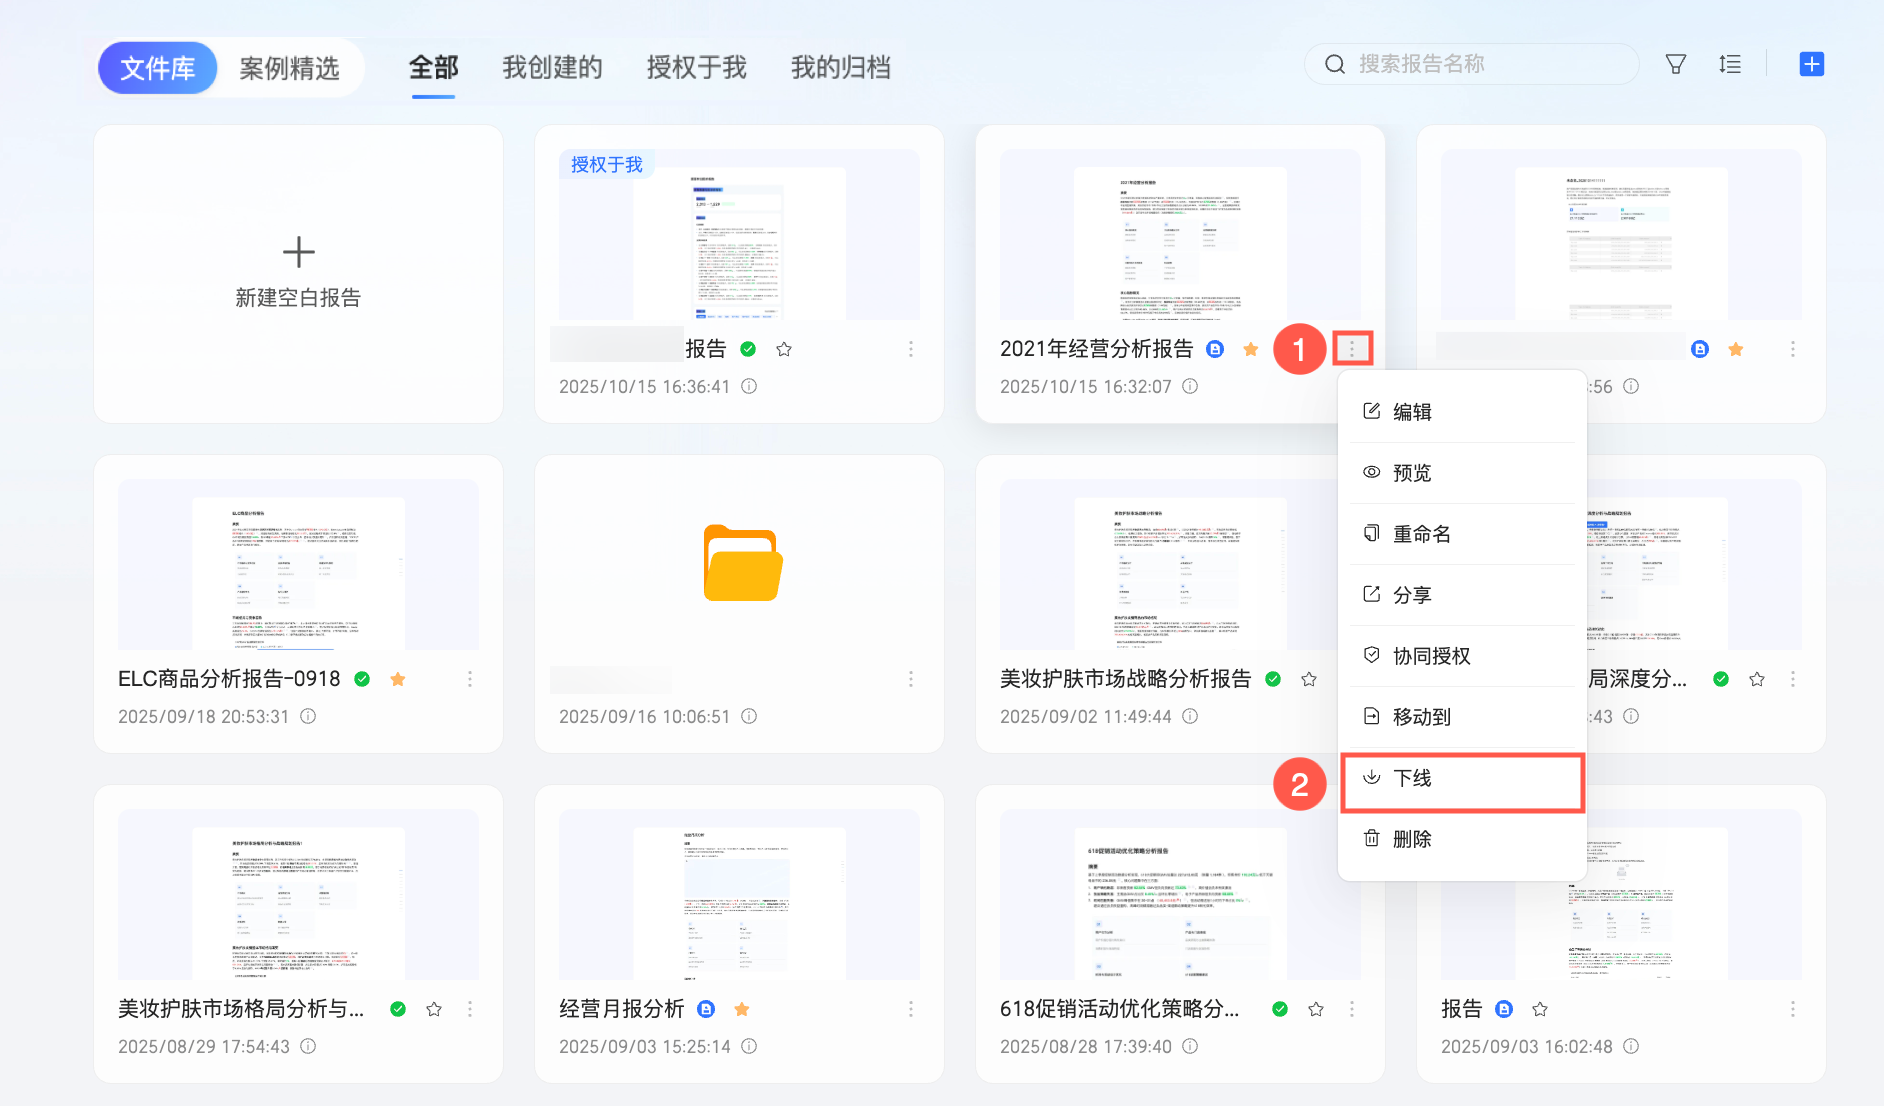The height and width of the screenshot is (1106, 1884).
Task: Favorite 美妆护肤市场战略分析报告 with the star
Action: click(x=1309, y=679)
